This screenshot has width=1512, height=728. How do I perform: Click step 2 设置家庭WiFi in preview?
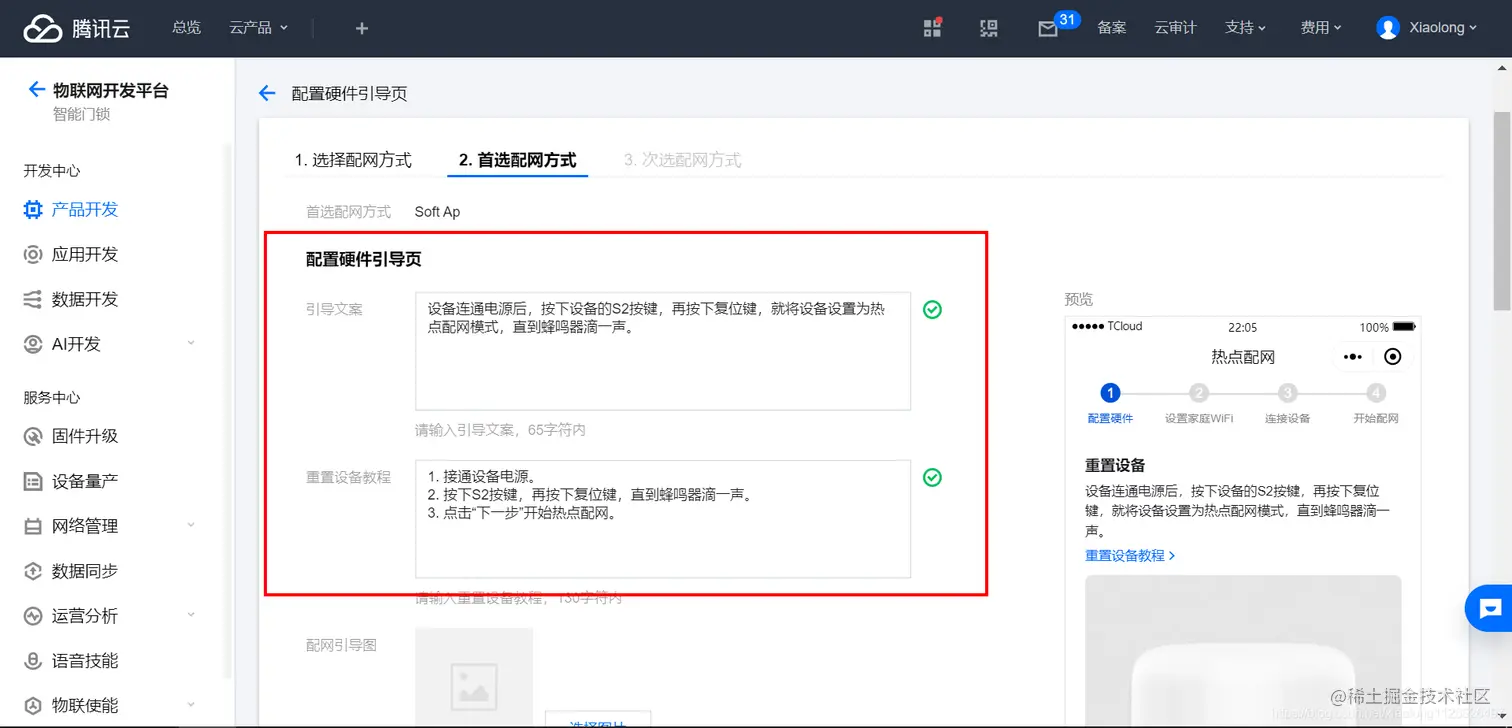[x=1199, y=403]
